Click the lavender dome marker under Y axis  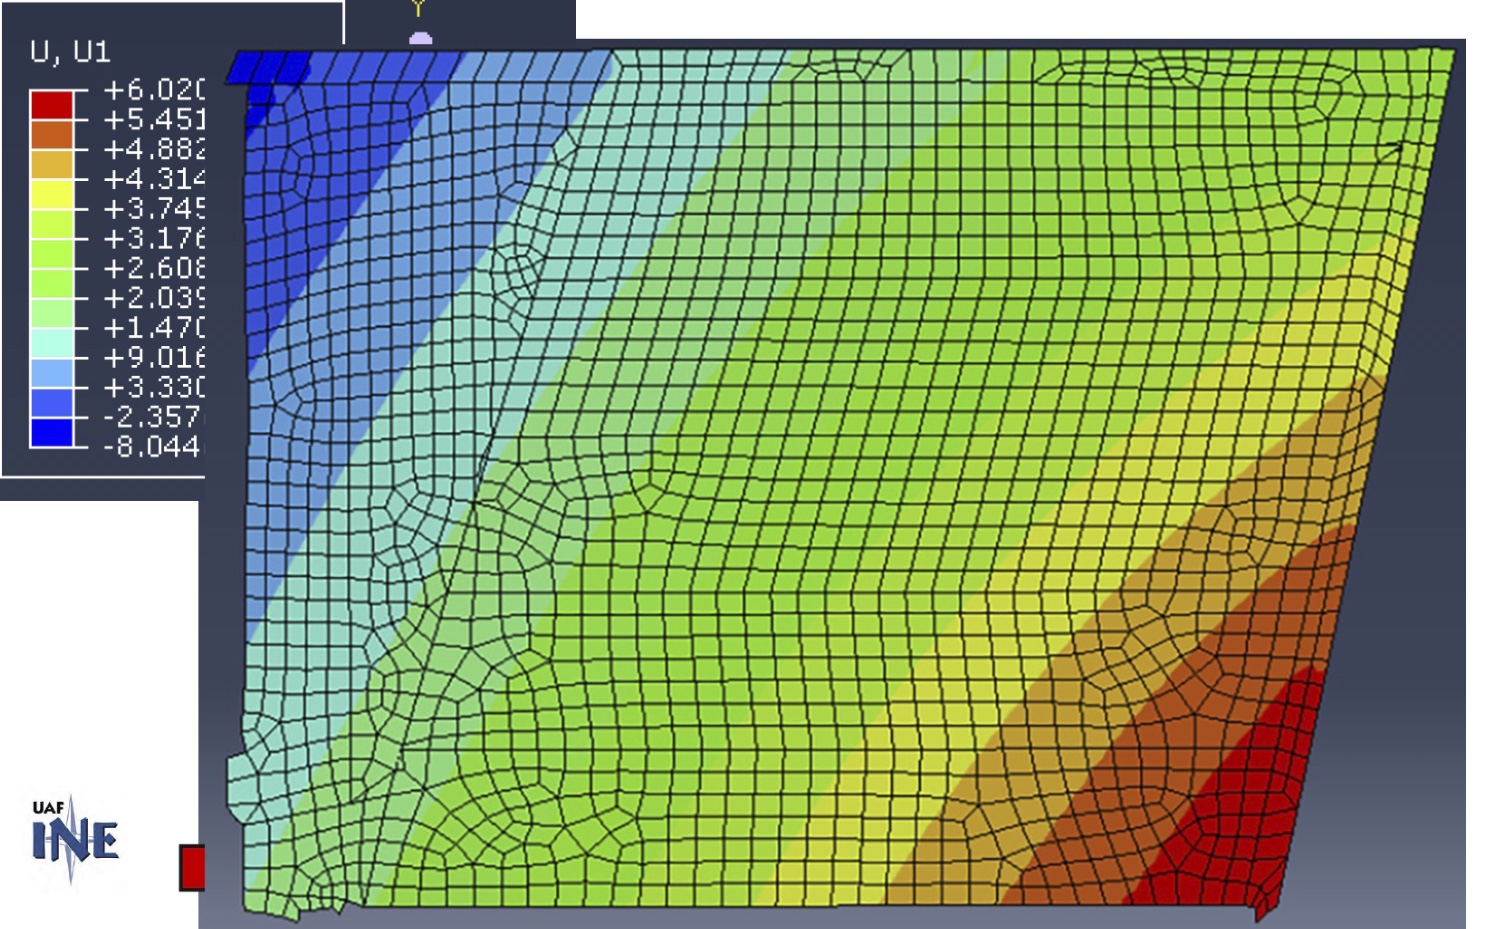point(421,39)
